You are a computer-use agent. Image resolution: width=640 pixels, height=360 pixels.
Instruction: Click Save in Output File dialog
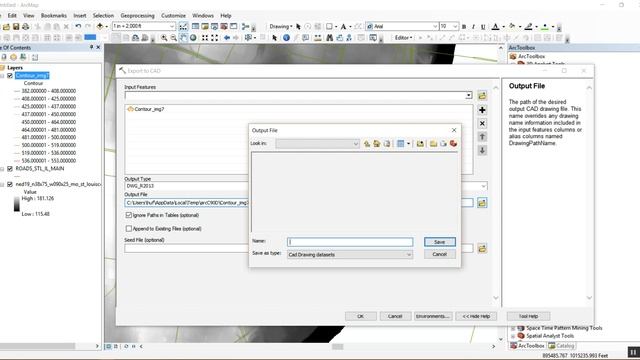pyautogui.click(x=440, y=242)
